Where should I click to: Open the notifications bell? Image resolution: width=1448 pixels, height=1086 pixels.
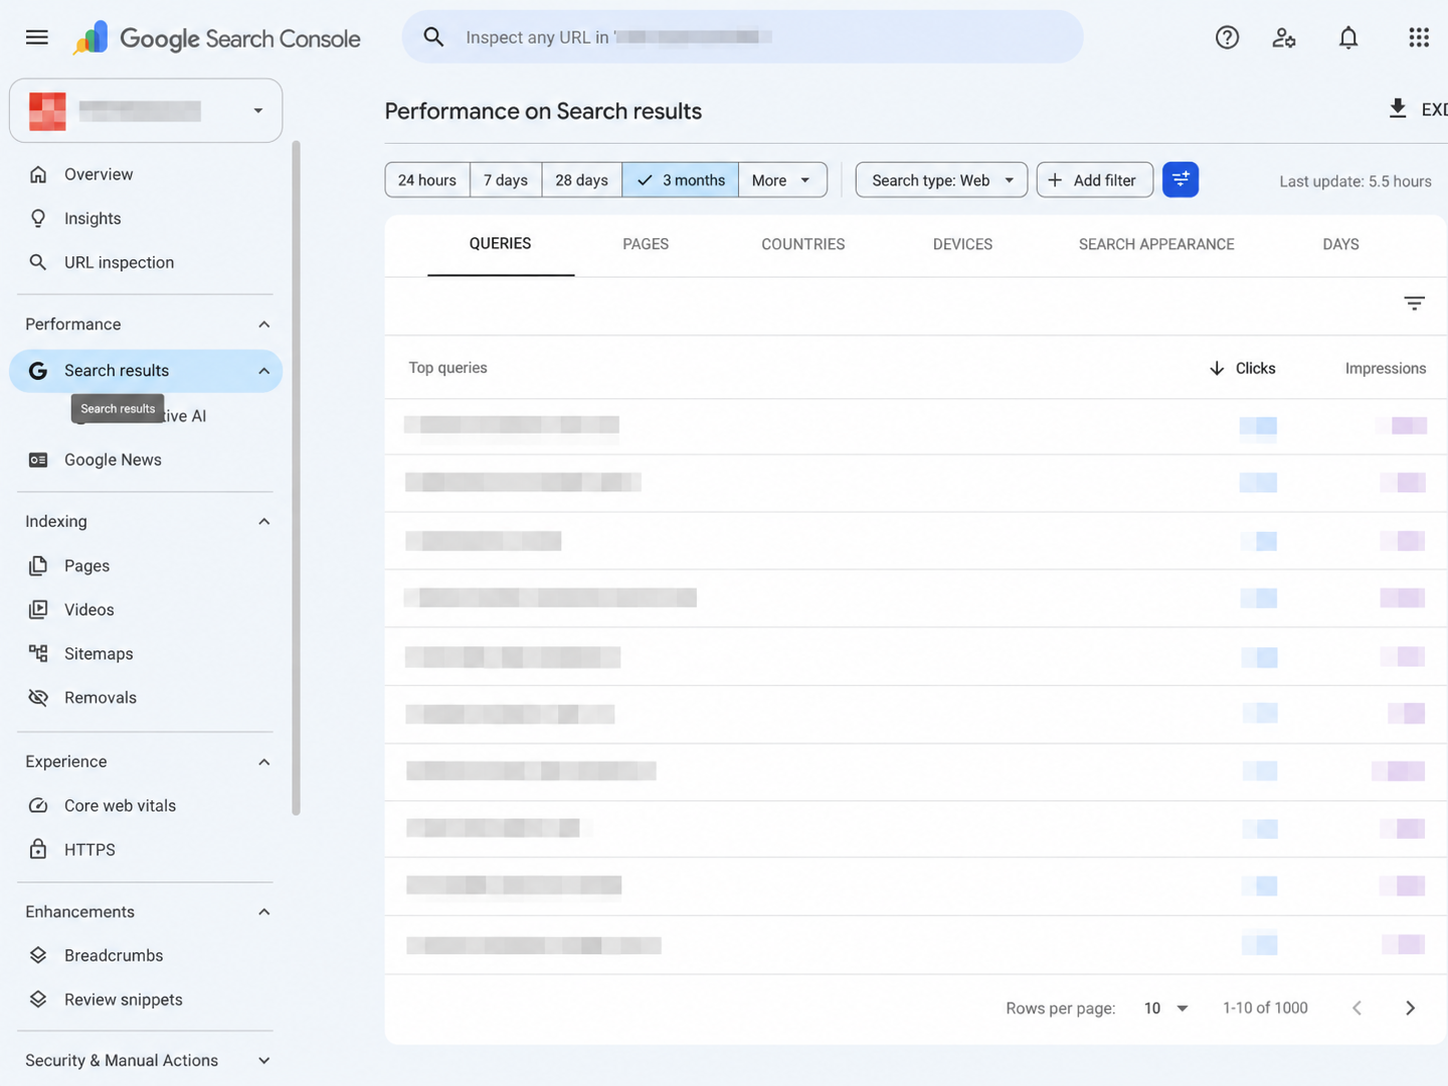click(x=1348, y=37)
